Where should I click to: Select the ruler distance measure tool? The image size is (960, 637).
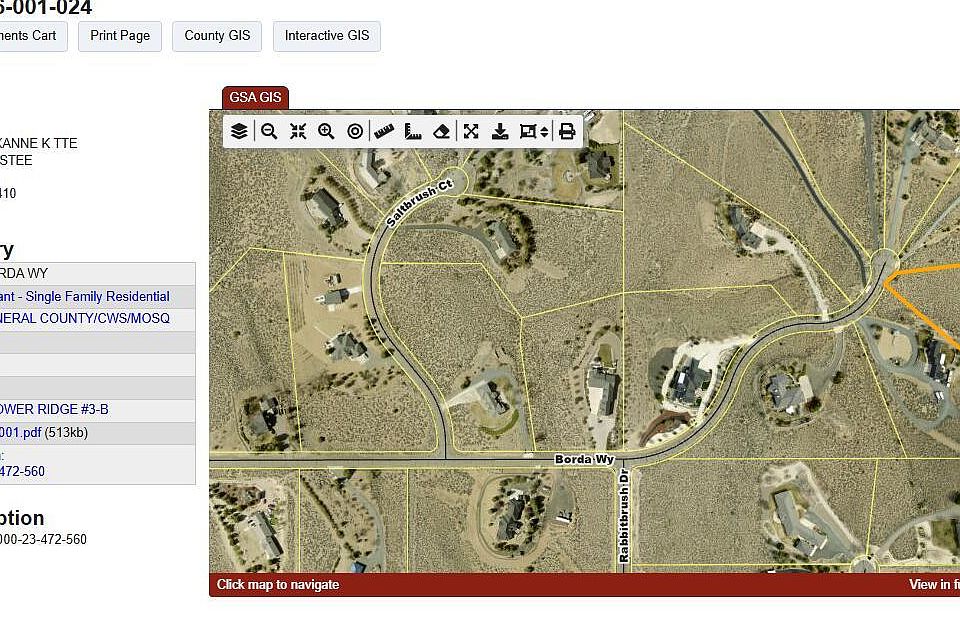tap(384, 131)
